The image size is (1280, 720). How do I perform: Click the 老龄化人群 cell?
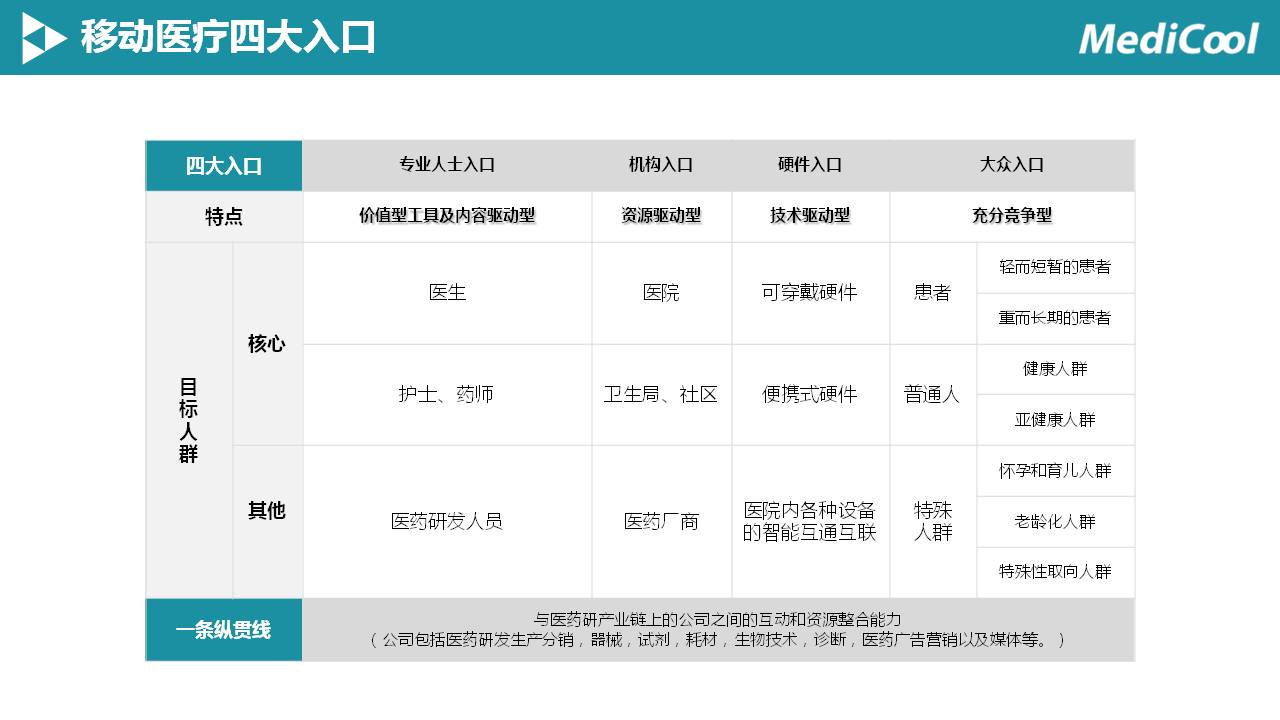1055,522
